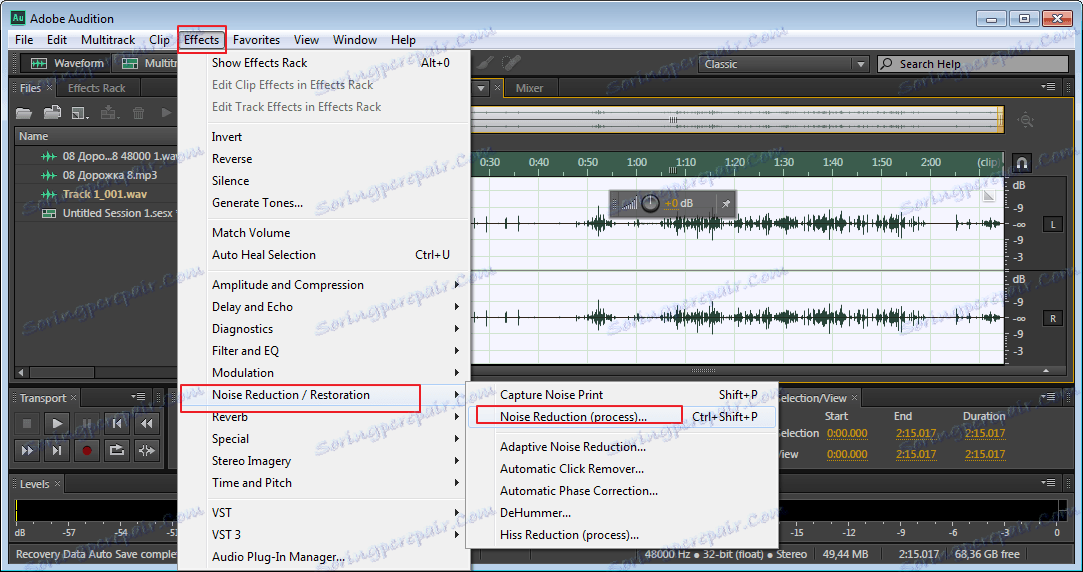Open the Favorites menu
The width and height of the screenshot is (1083, 572).
click(256, 40)
